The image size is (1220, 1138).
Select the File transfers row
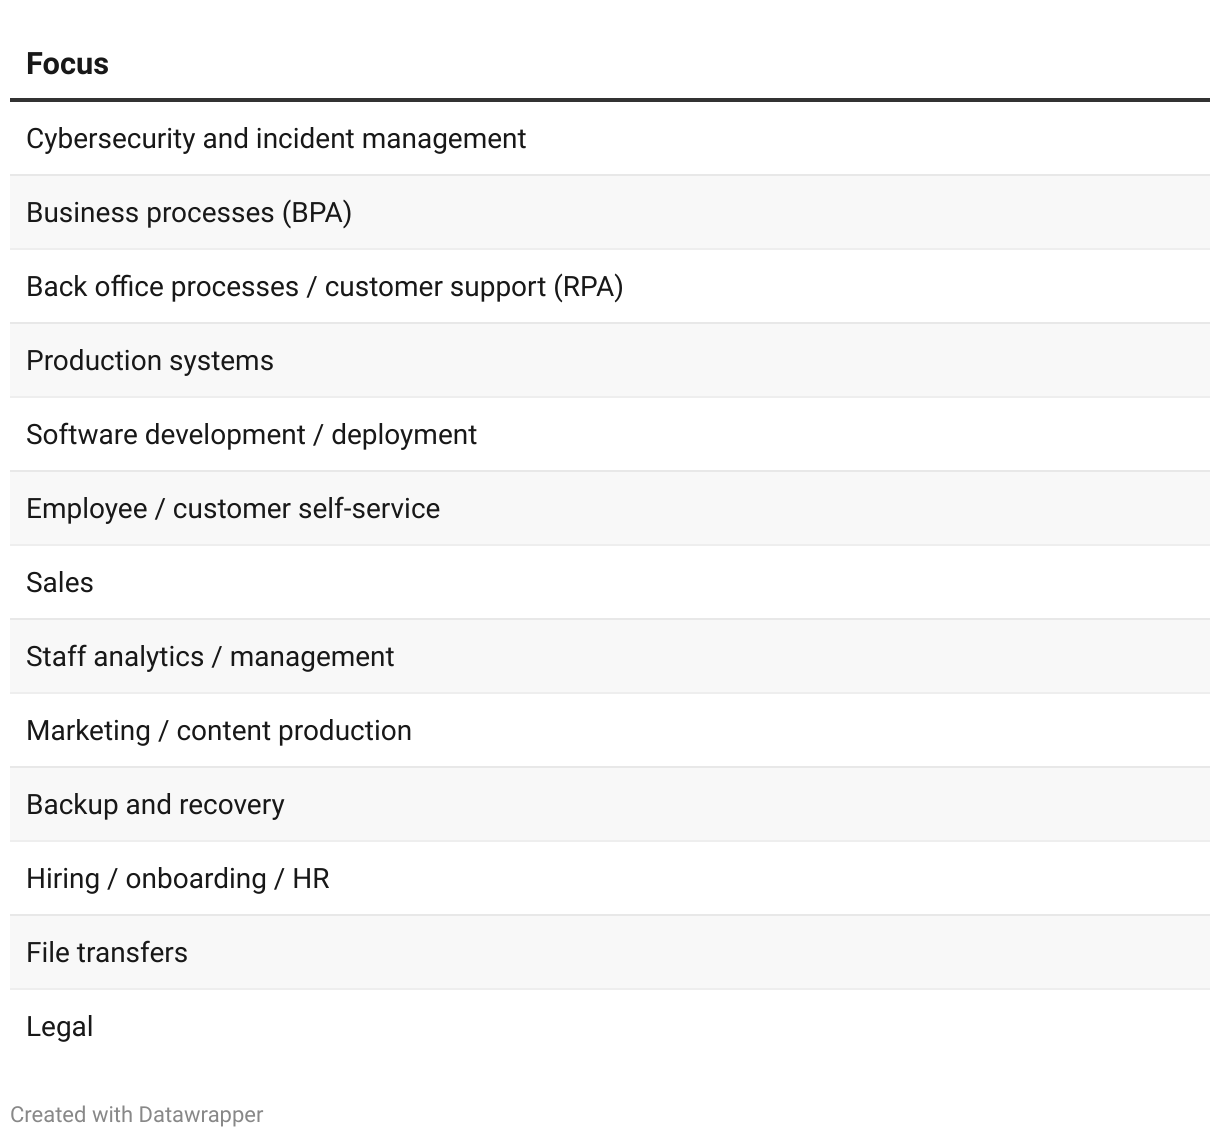coord(107,953)
